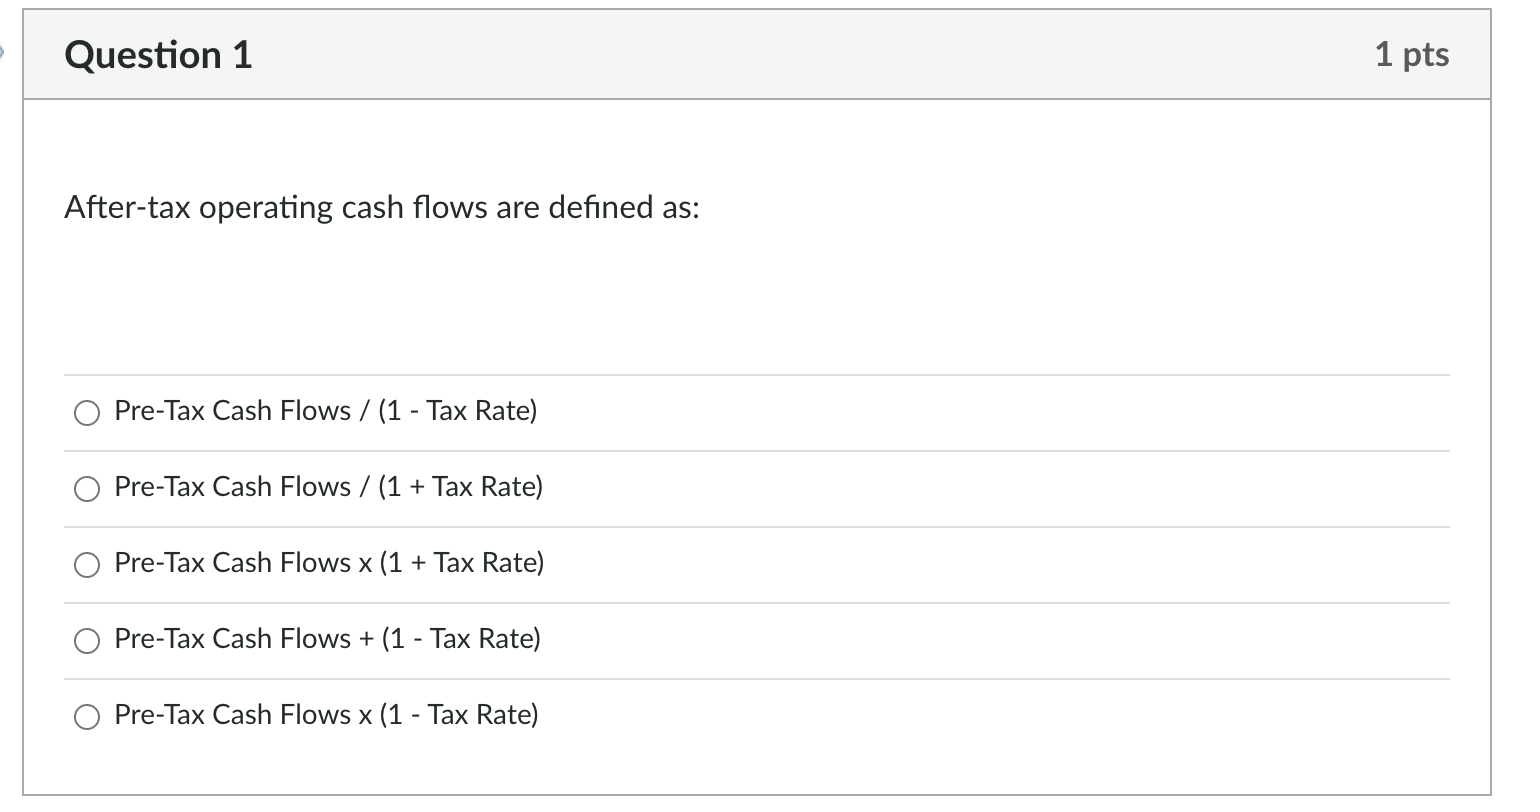Click the divider line above the first answer option
Screen dimensions: 1540x812
(x=756, y=376)
